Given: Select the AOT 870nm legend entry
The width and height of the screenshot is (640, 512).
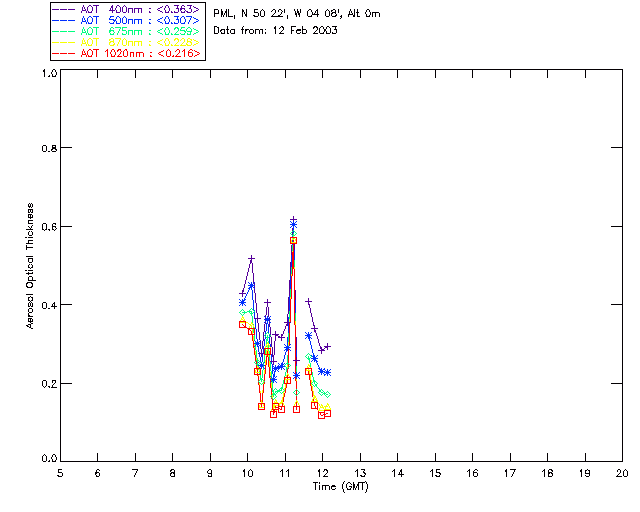Looking at the screenshot, I should 126,42.
